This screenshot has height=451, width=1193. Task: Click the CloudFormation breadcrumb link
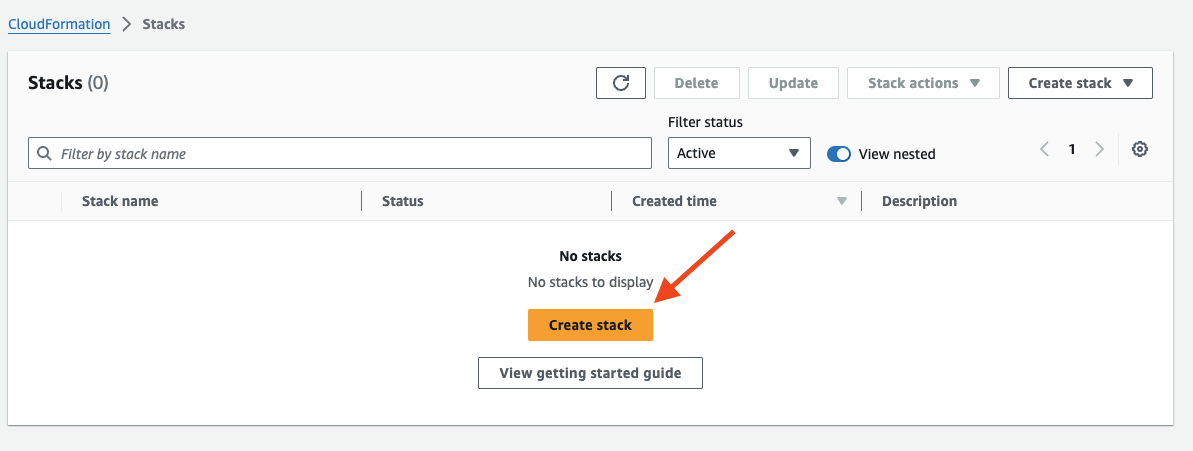tap(59, 24)
